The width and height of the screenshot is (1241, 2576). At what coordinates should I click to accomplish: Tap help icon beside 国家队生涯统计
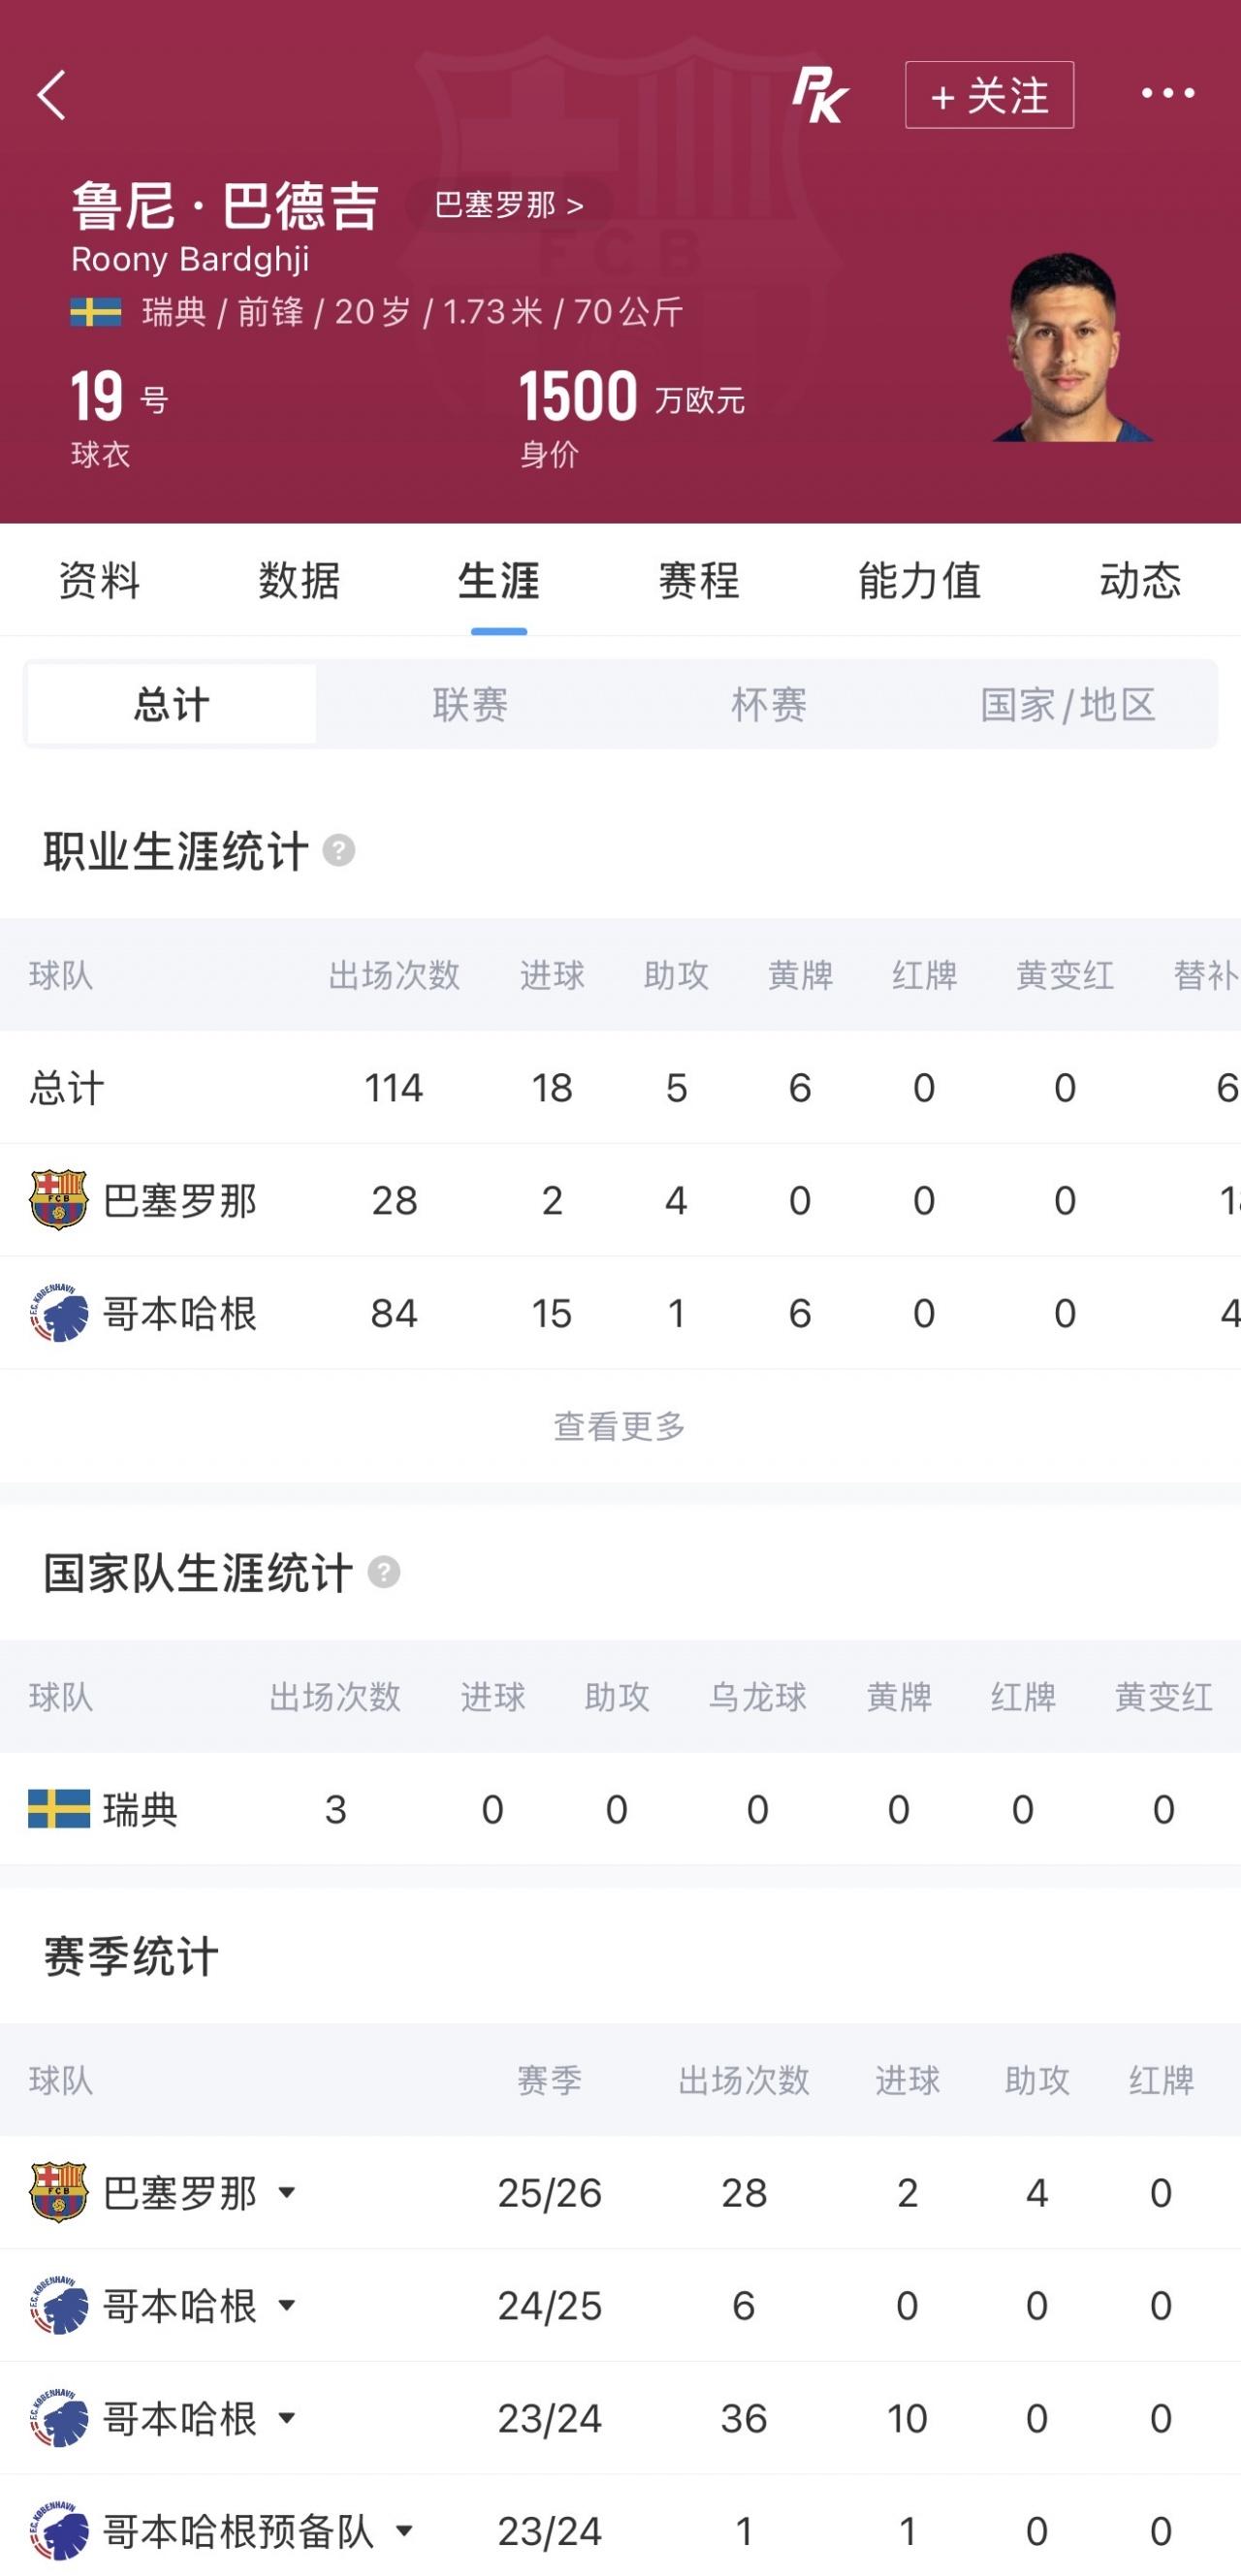(x=384, y=1572)
